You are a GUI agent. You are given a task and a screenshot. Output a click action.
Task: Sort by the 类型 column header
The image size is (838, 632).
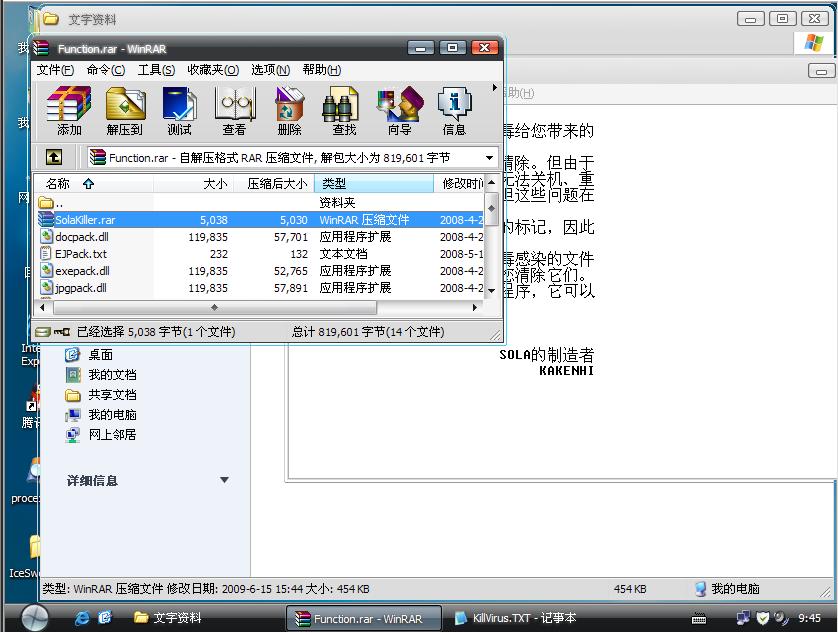pos(374,184)
